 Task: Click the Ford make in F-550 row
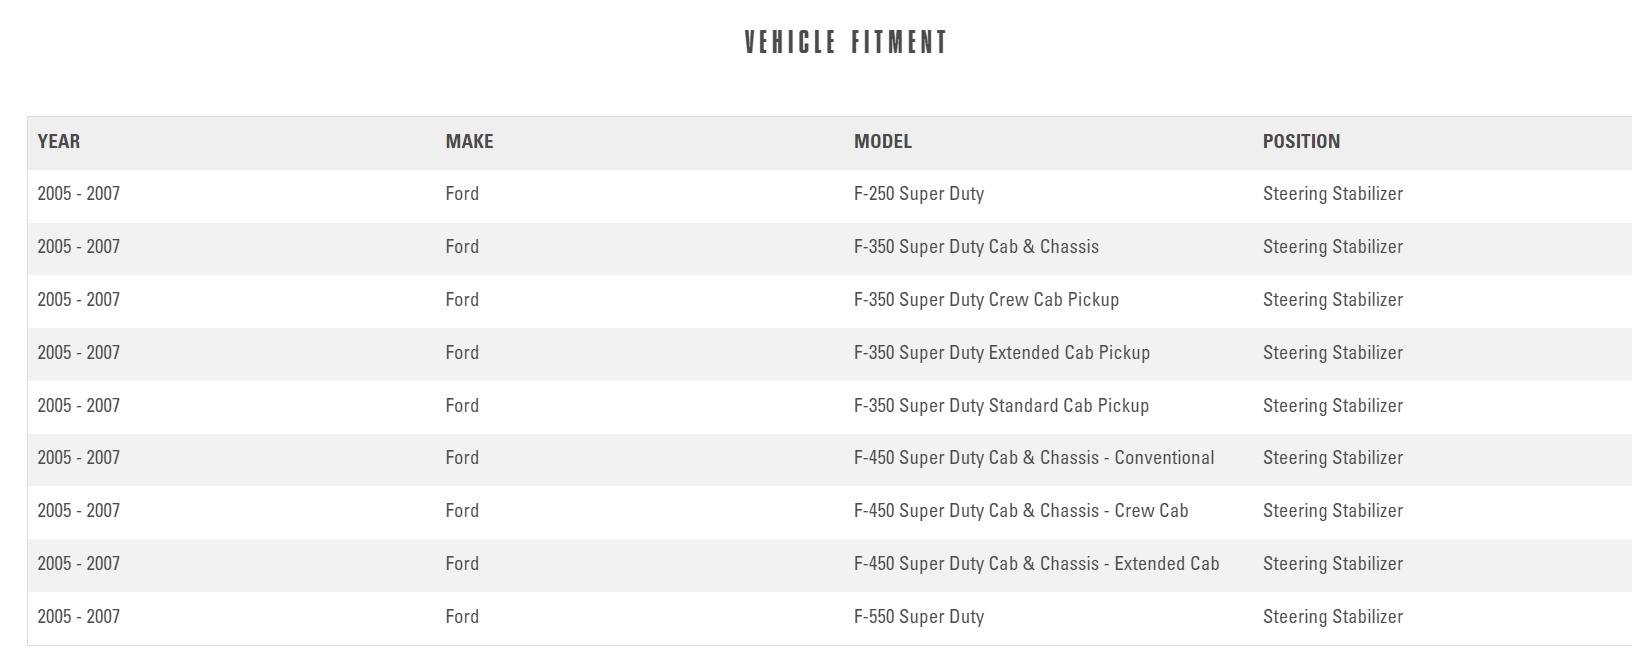462,617
